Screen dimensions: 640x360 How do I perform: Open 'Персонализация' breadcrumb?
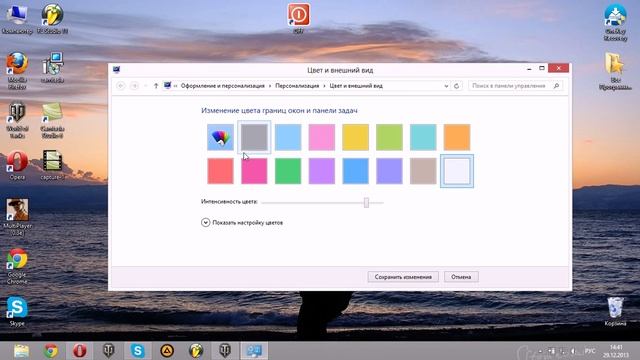(x=297, y=86)
